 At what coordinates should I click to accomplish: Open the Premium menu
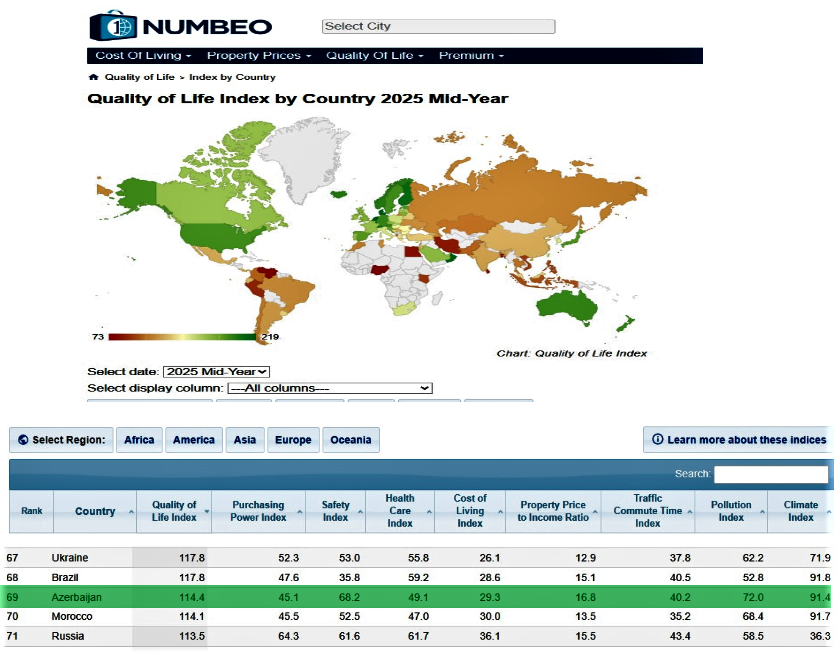[471, 56]
